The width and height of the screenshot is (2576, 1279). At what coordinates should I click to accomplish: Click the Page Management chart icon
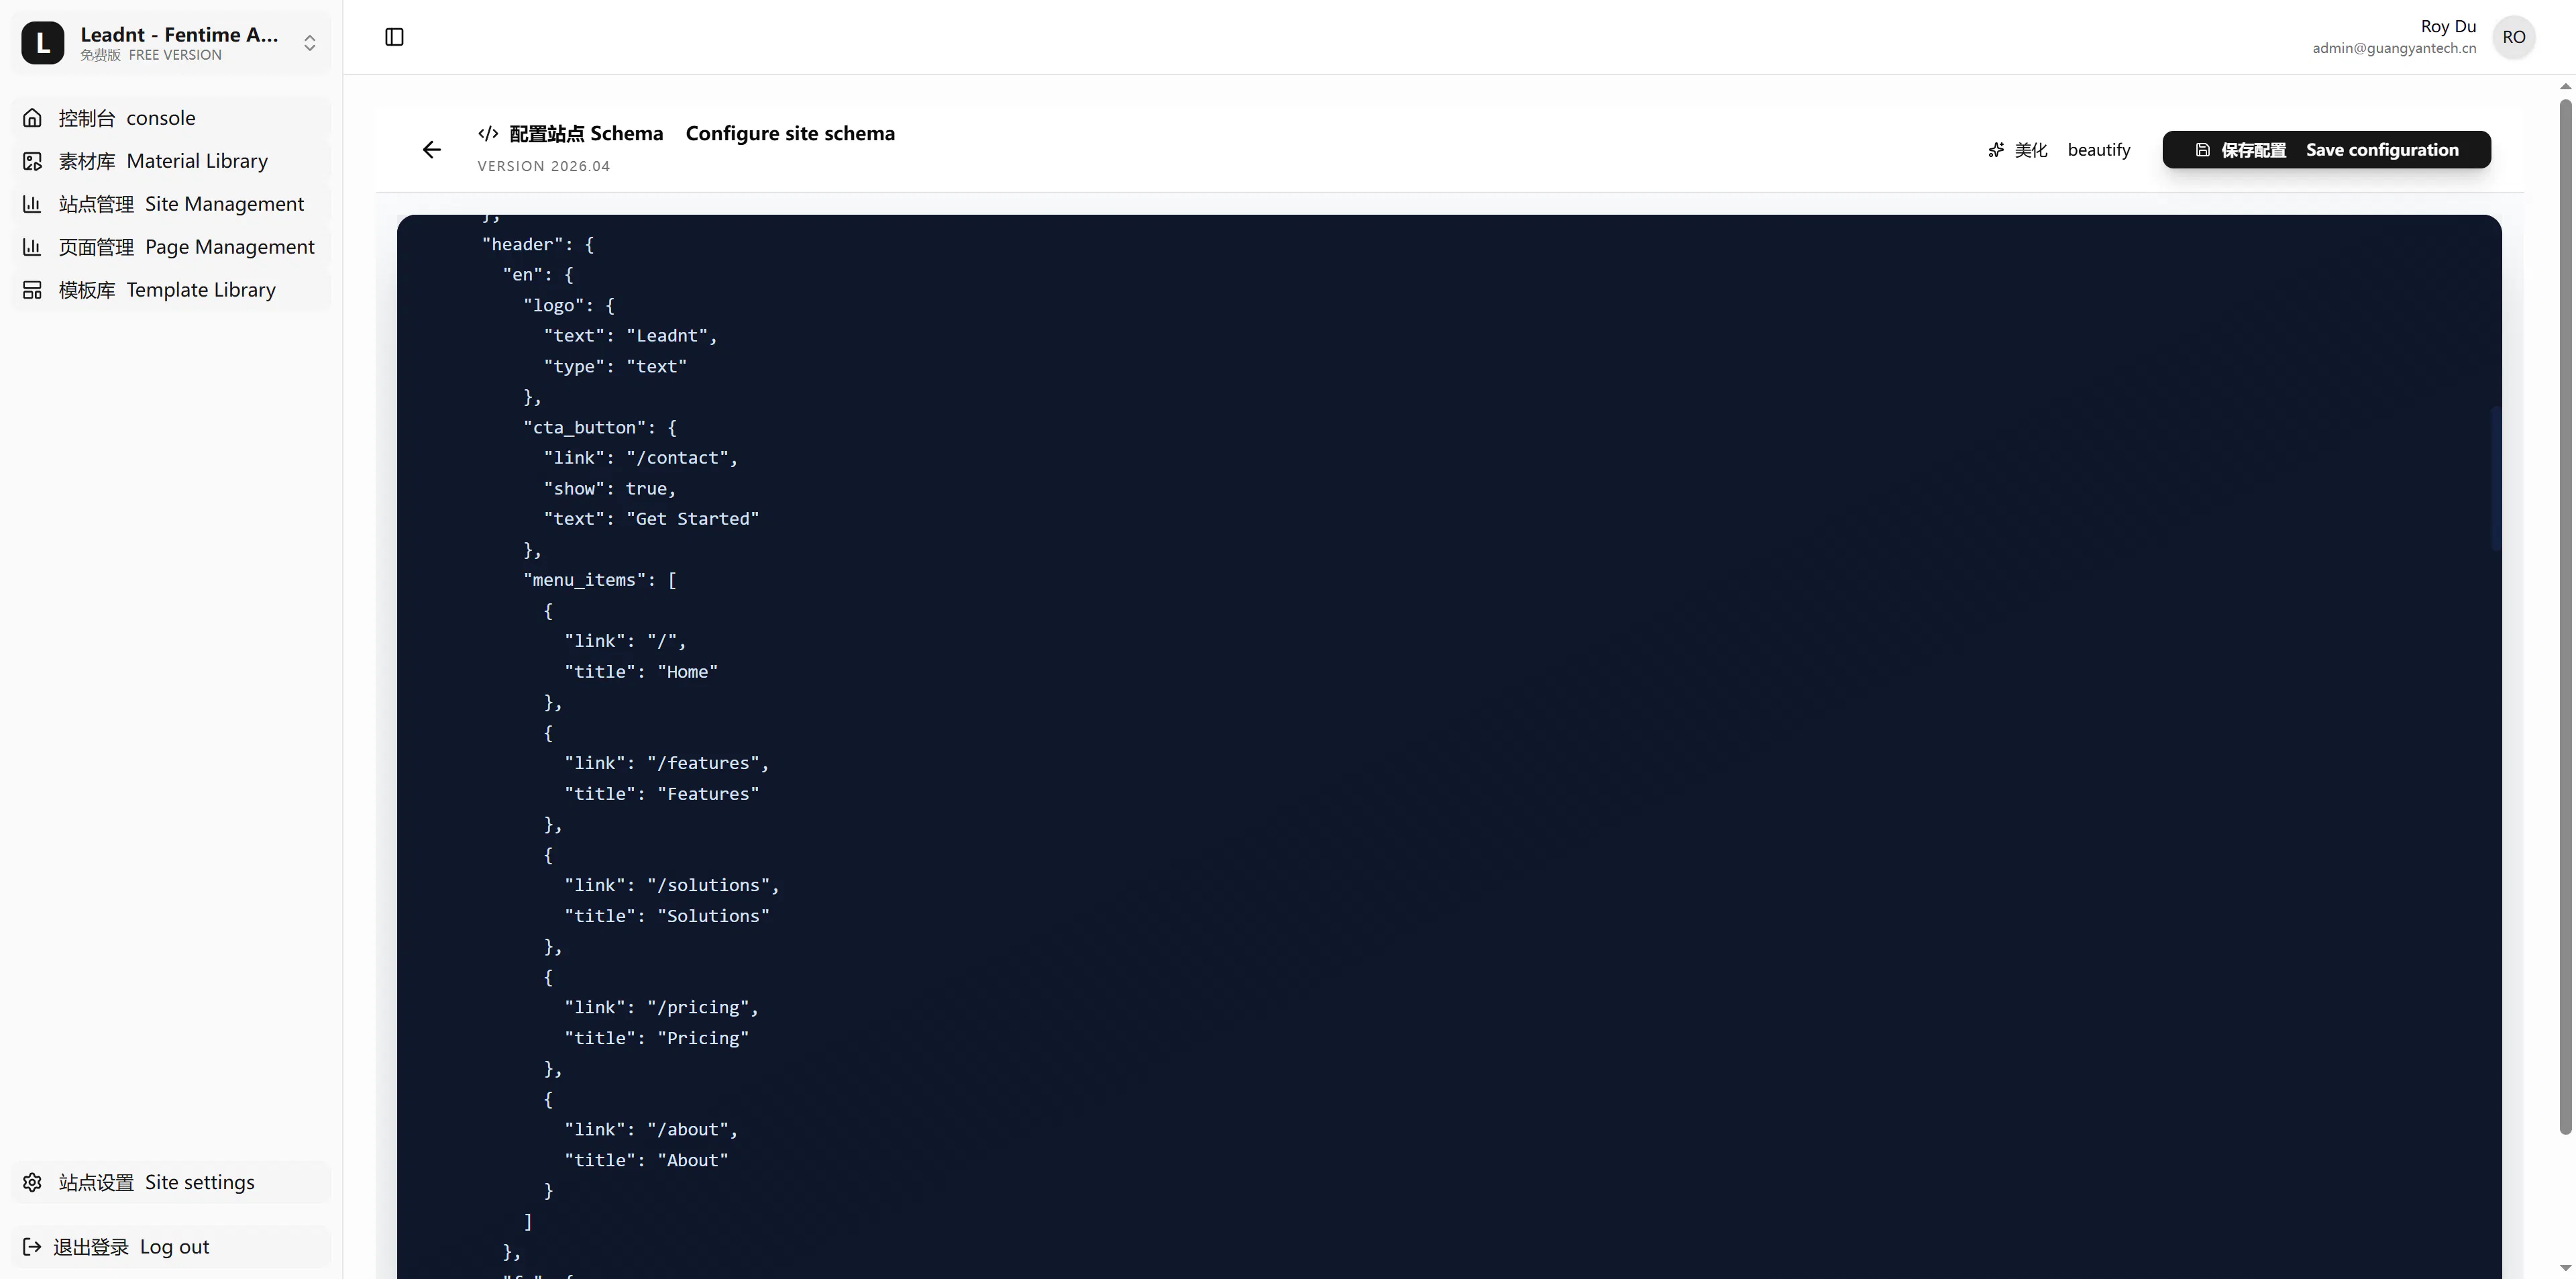click(x=32, y=247)
